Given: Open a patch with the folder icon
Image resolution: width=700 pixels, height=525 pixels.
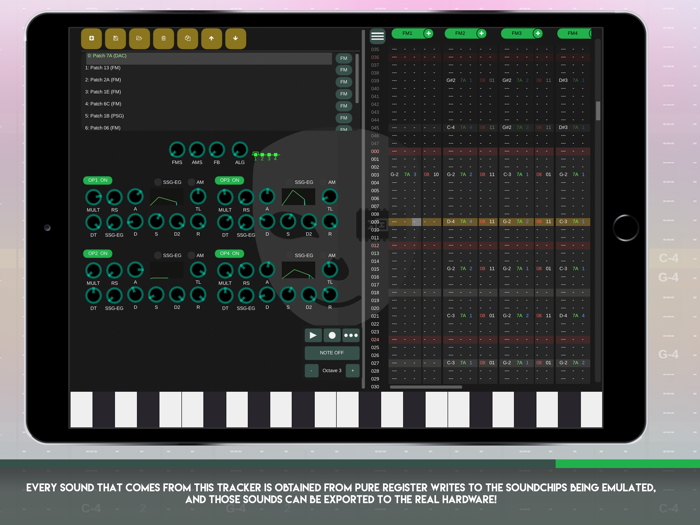Looking at the screenshot, I should click(x=139, y=38).
